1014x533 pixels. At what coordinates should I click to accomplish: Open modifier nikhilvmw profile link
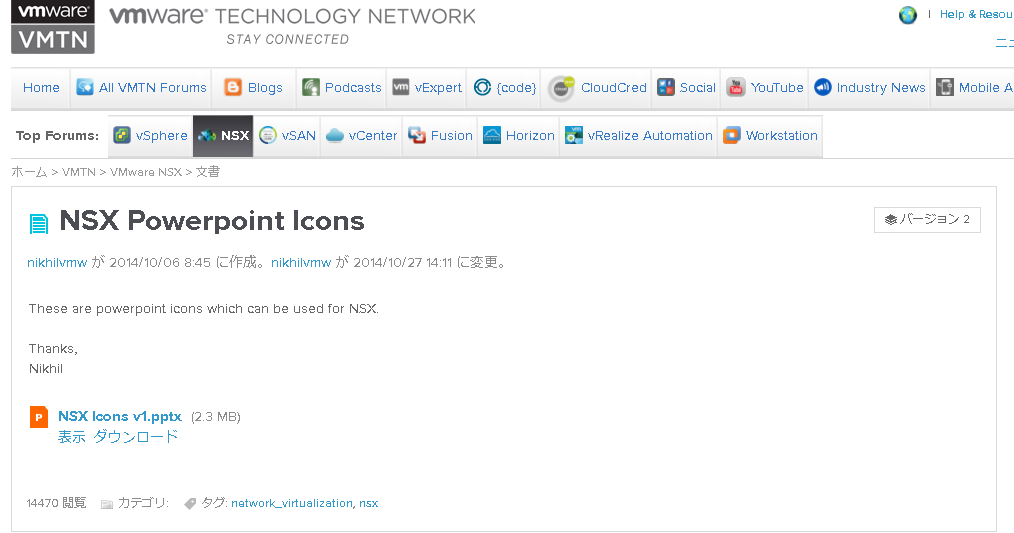(301, 262)
